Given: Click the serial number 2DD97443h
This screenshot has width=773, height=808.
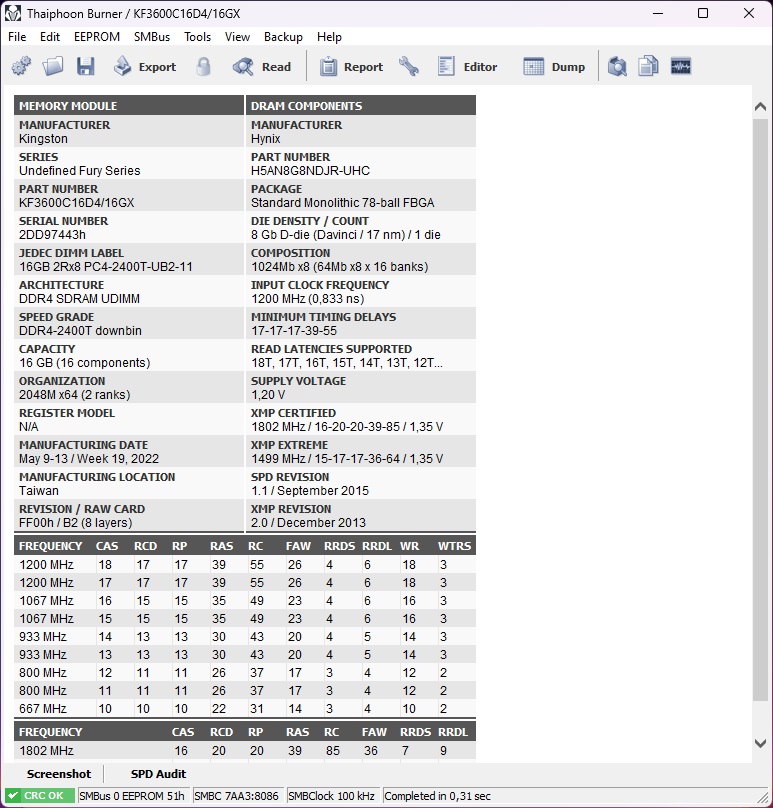Looking at the screenshot, I should (x=53, y=234).
